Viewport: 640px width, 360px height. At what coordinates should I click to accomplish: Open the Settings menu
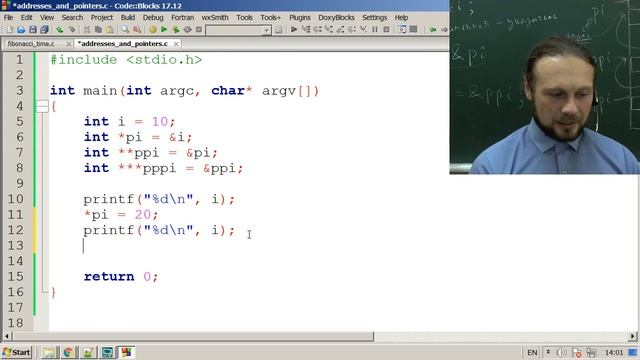(374, 18)
